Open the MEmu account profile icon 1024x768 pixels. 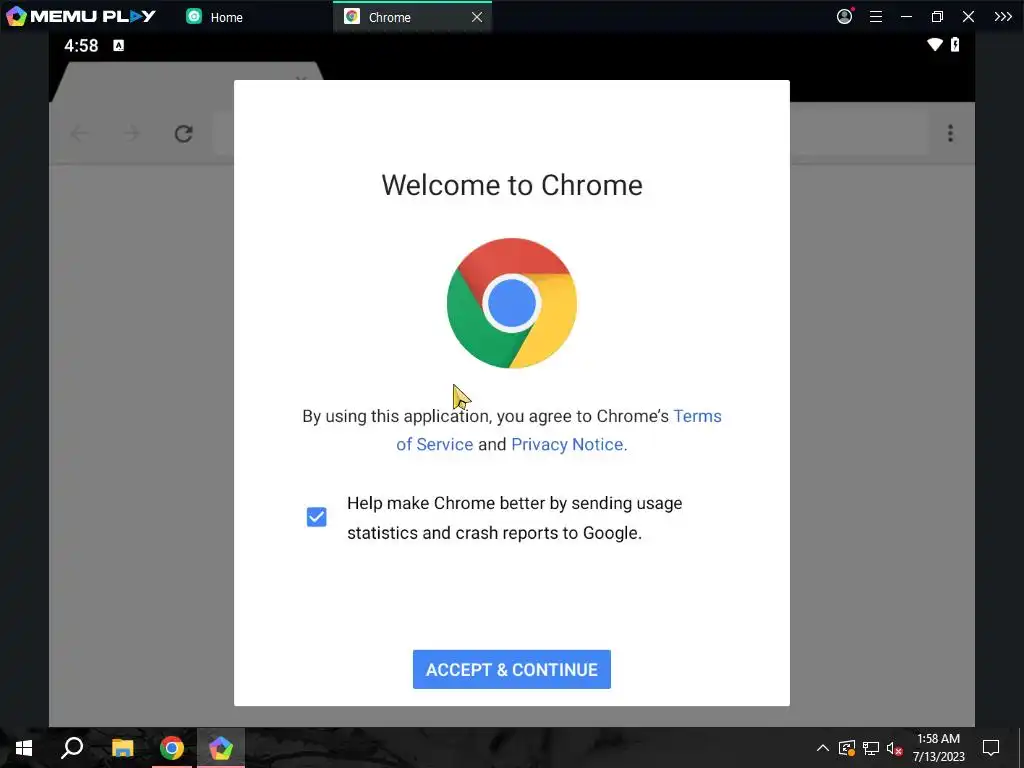click(x=844, y=16)
